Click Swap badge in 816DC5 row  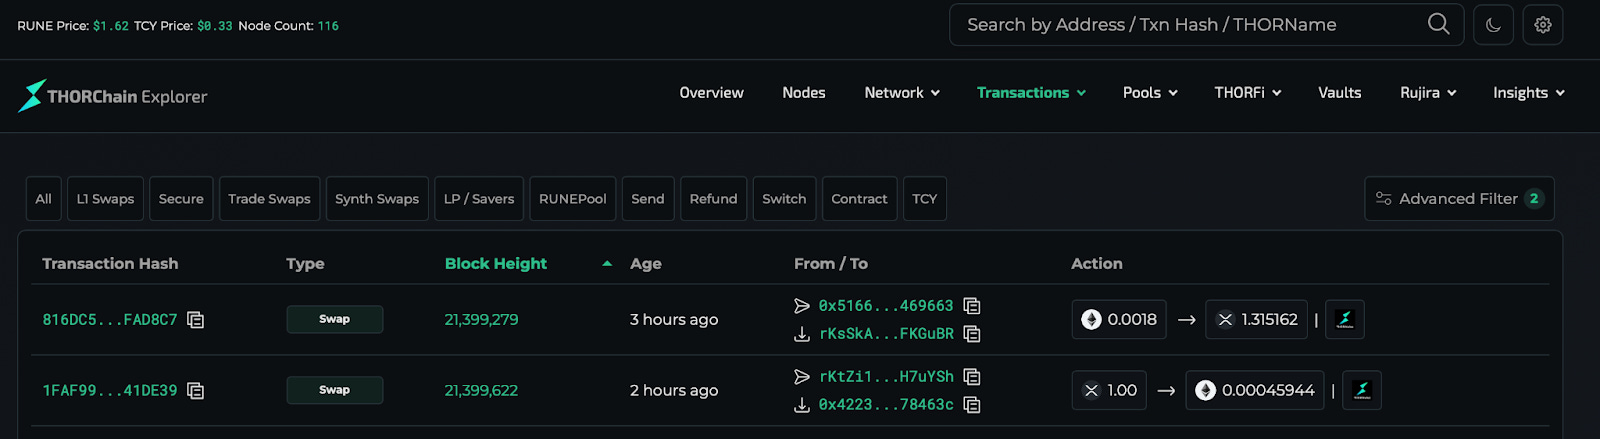(x=335, y=320)
